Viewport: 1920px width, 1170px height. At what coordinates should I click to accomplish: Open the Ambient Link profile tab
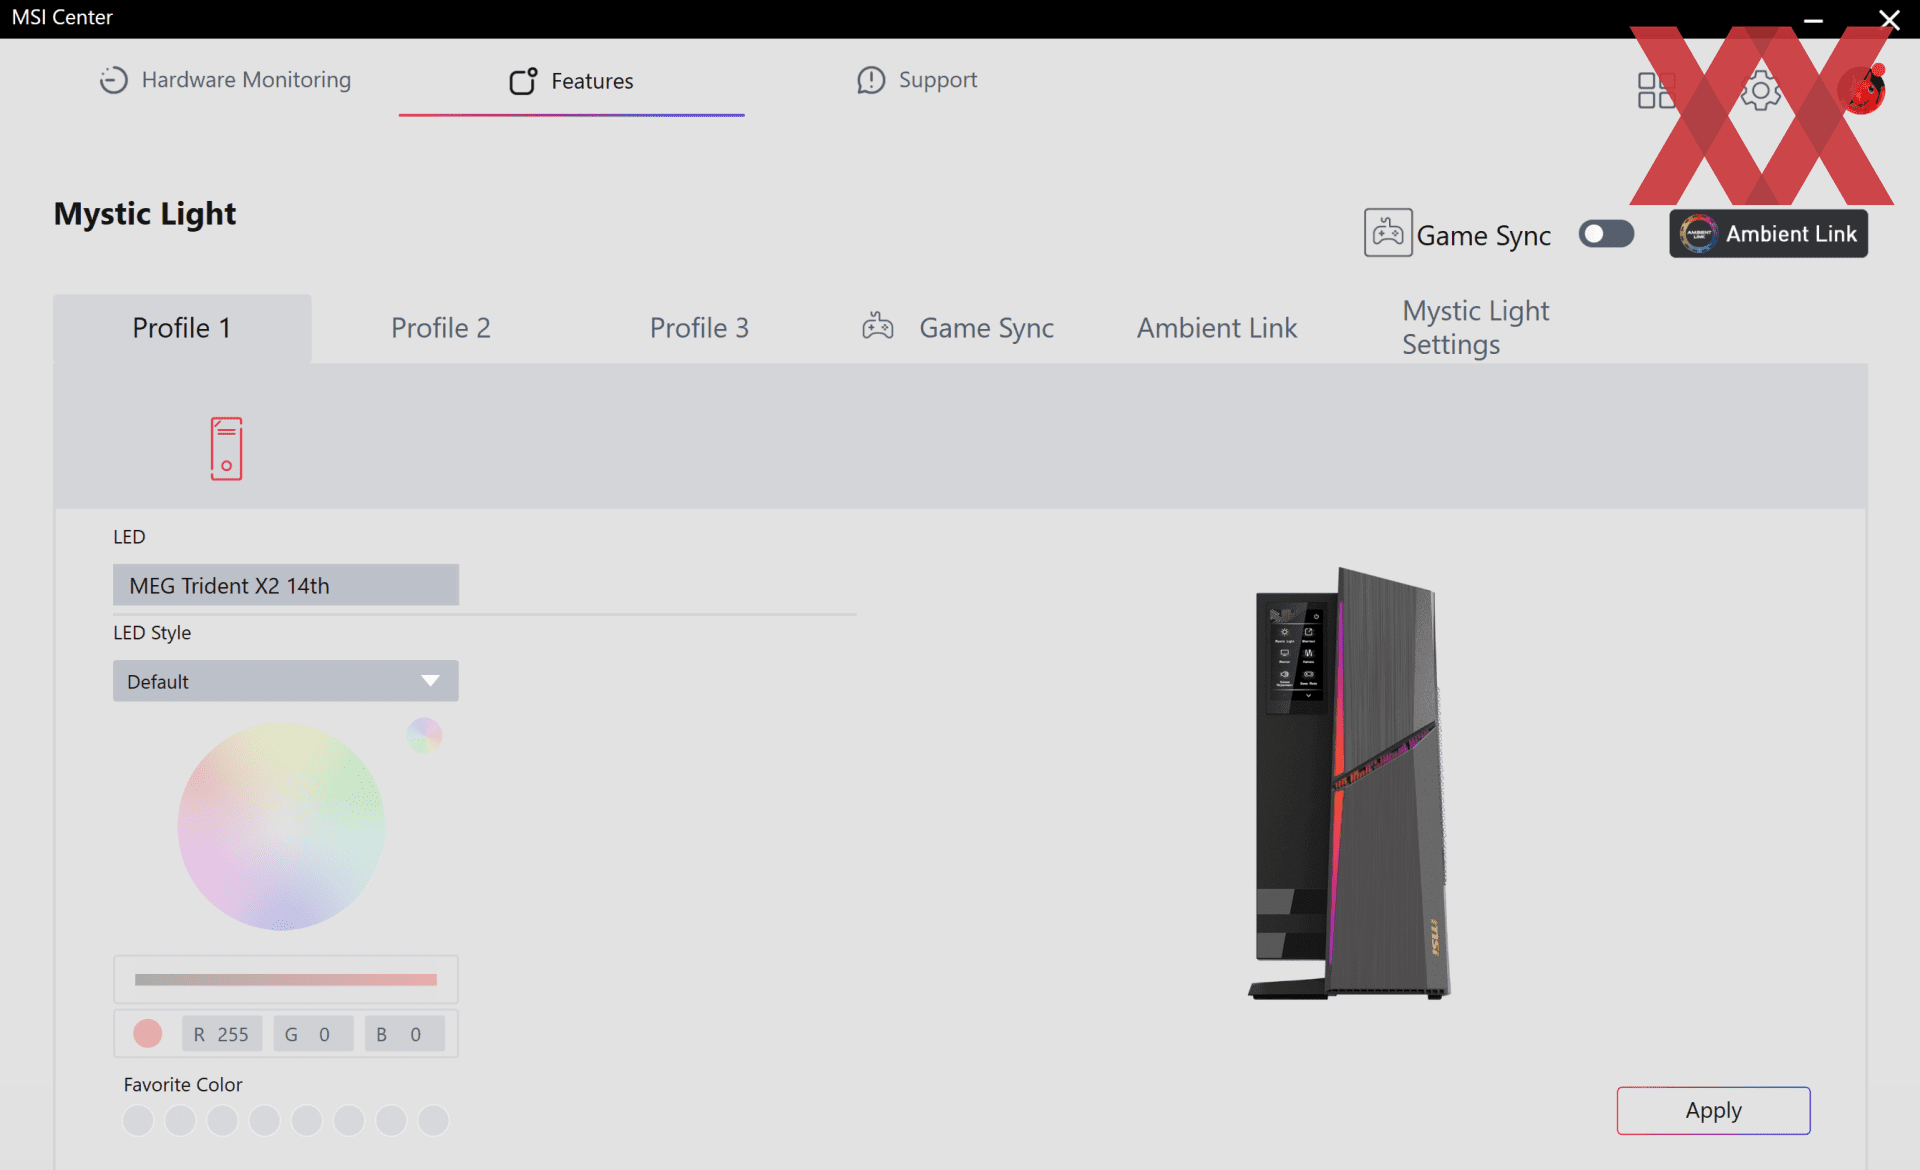pyautogui.click(x=1217, y=328)
